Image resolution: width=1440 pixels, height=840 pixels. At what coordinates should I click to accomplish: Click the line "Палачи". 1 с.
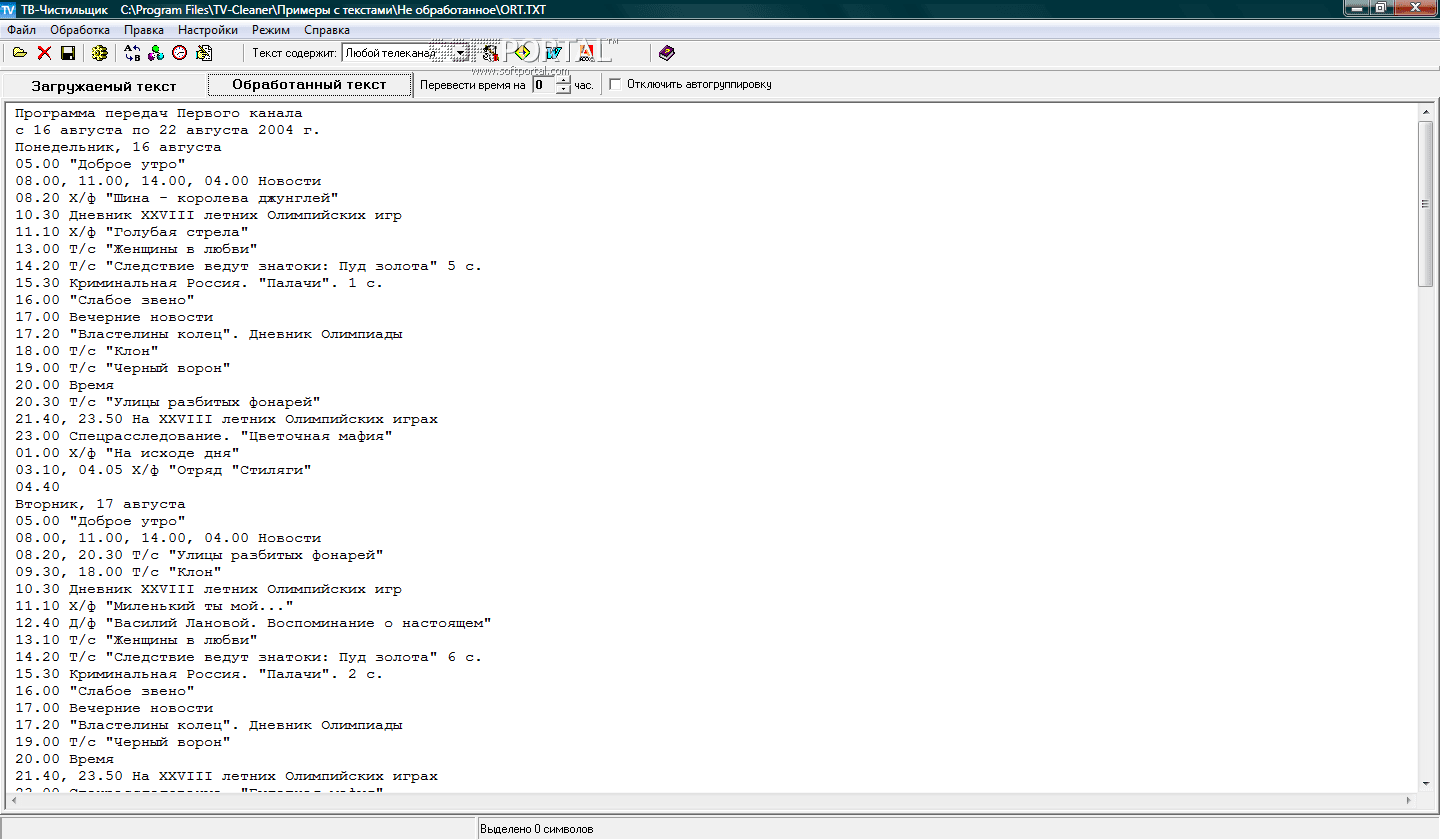(x=199, y=283)
